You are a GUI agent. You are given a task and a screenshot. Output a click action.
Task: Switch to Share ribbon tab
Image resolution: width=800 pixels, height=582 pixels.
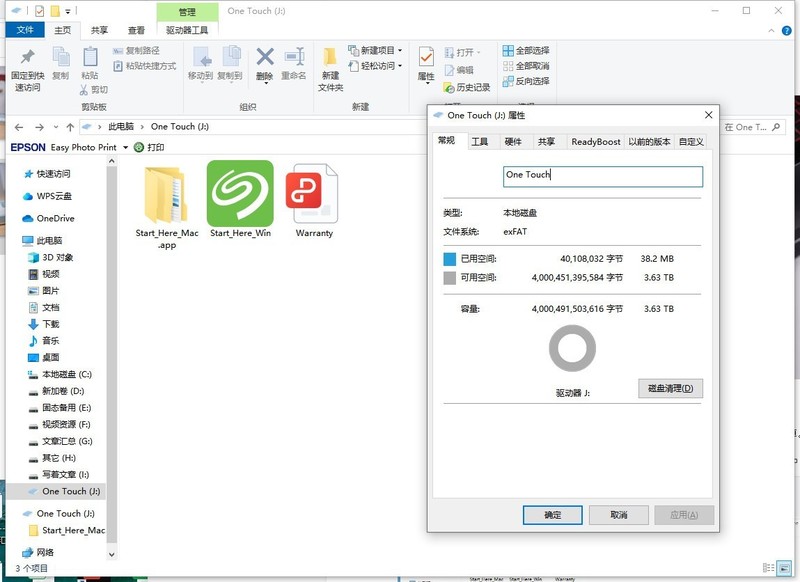pos(99,30)
